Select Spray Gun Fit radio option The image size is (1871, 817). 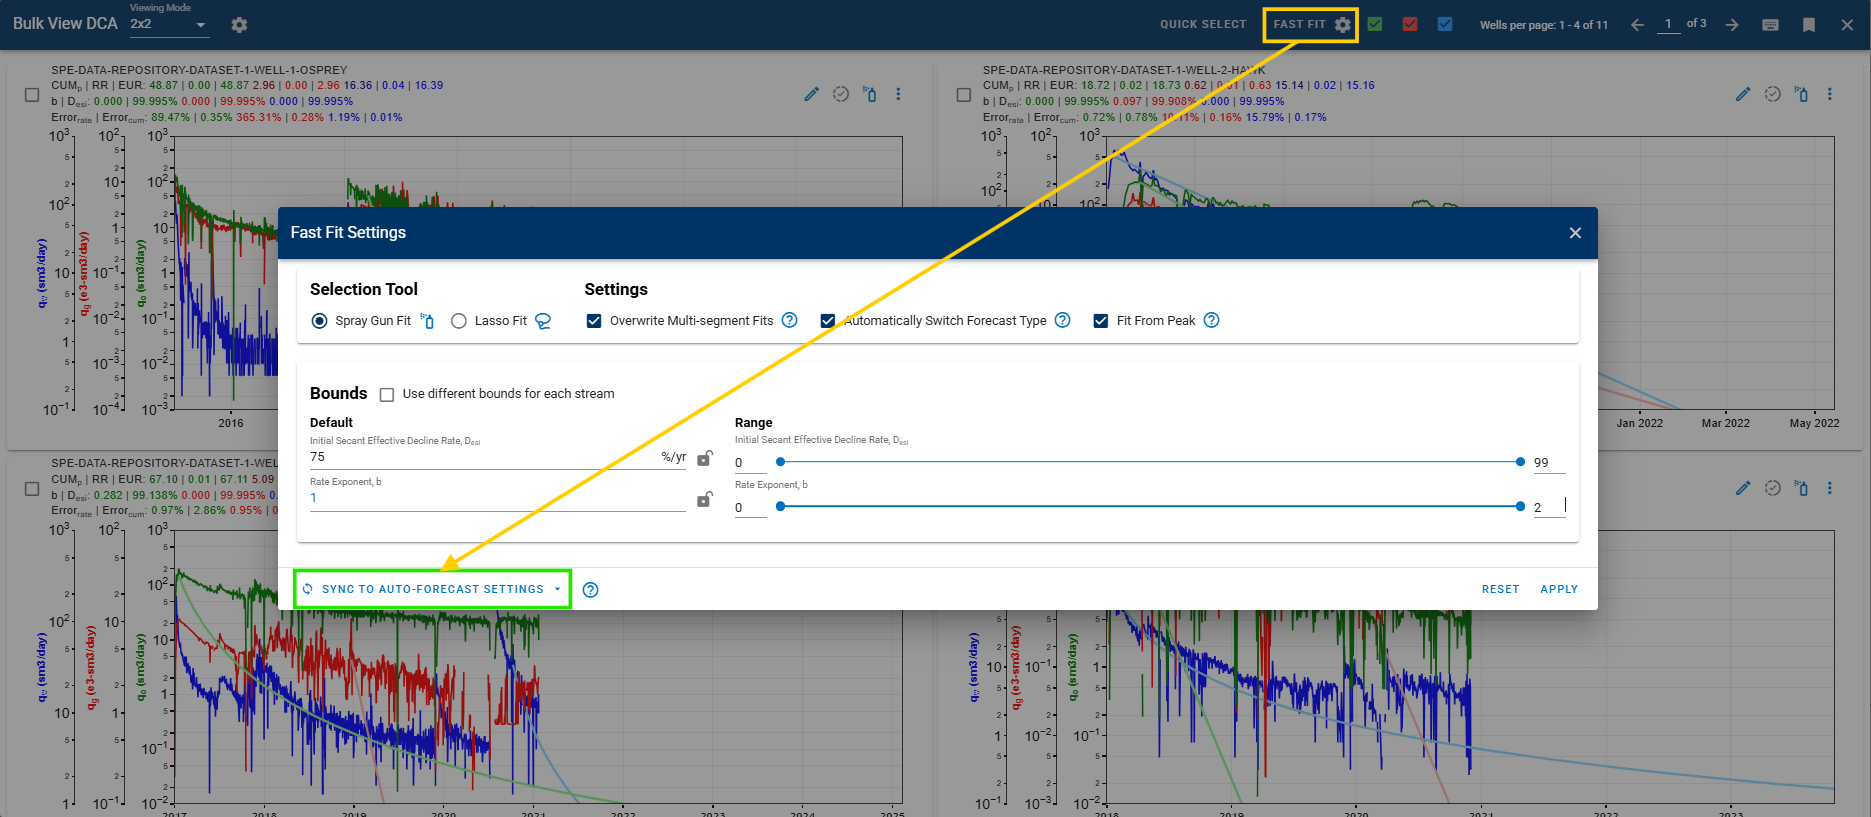319,321
